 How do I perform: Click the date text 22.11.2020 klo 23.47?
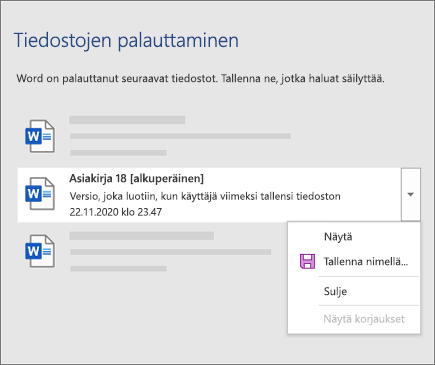pos(115,212)
